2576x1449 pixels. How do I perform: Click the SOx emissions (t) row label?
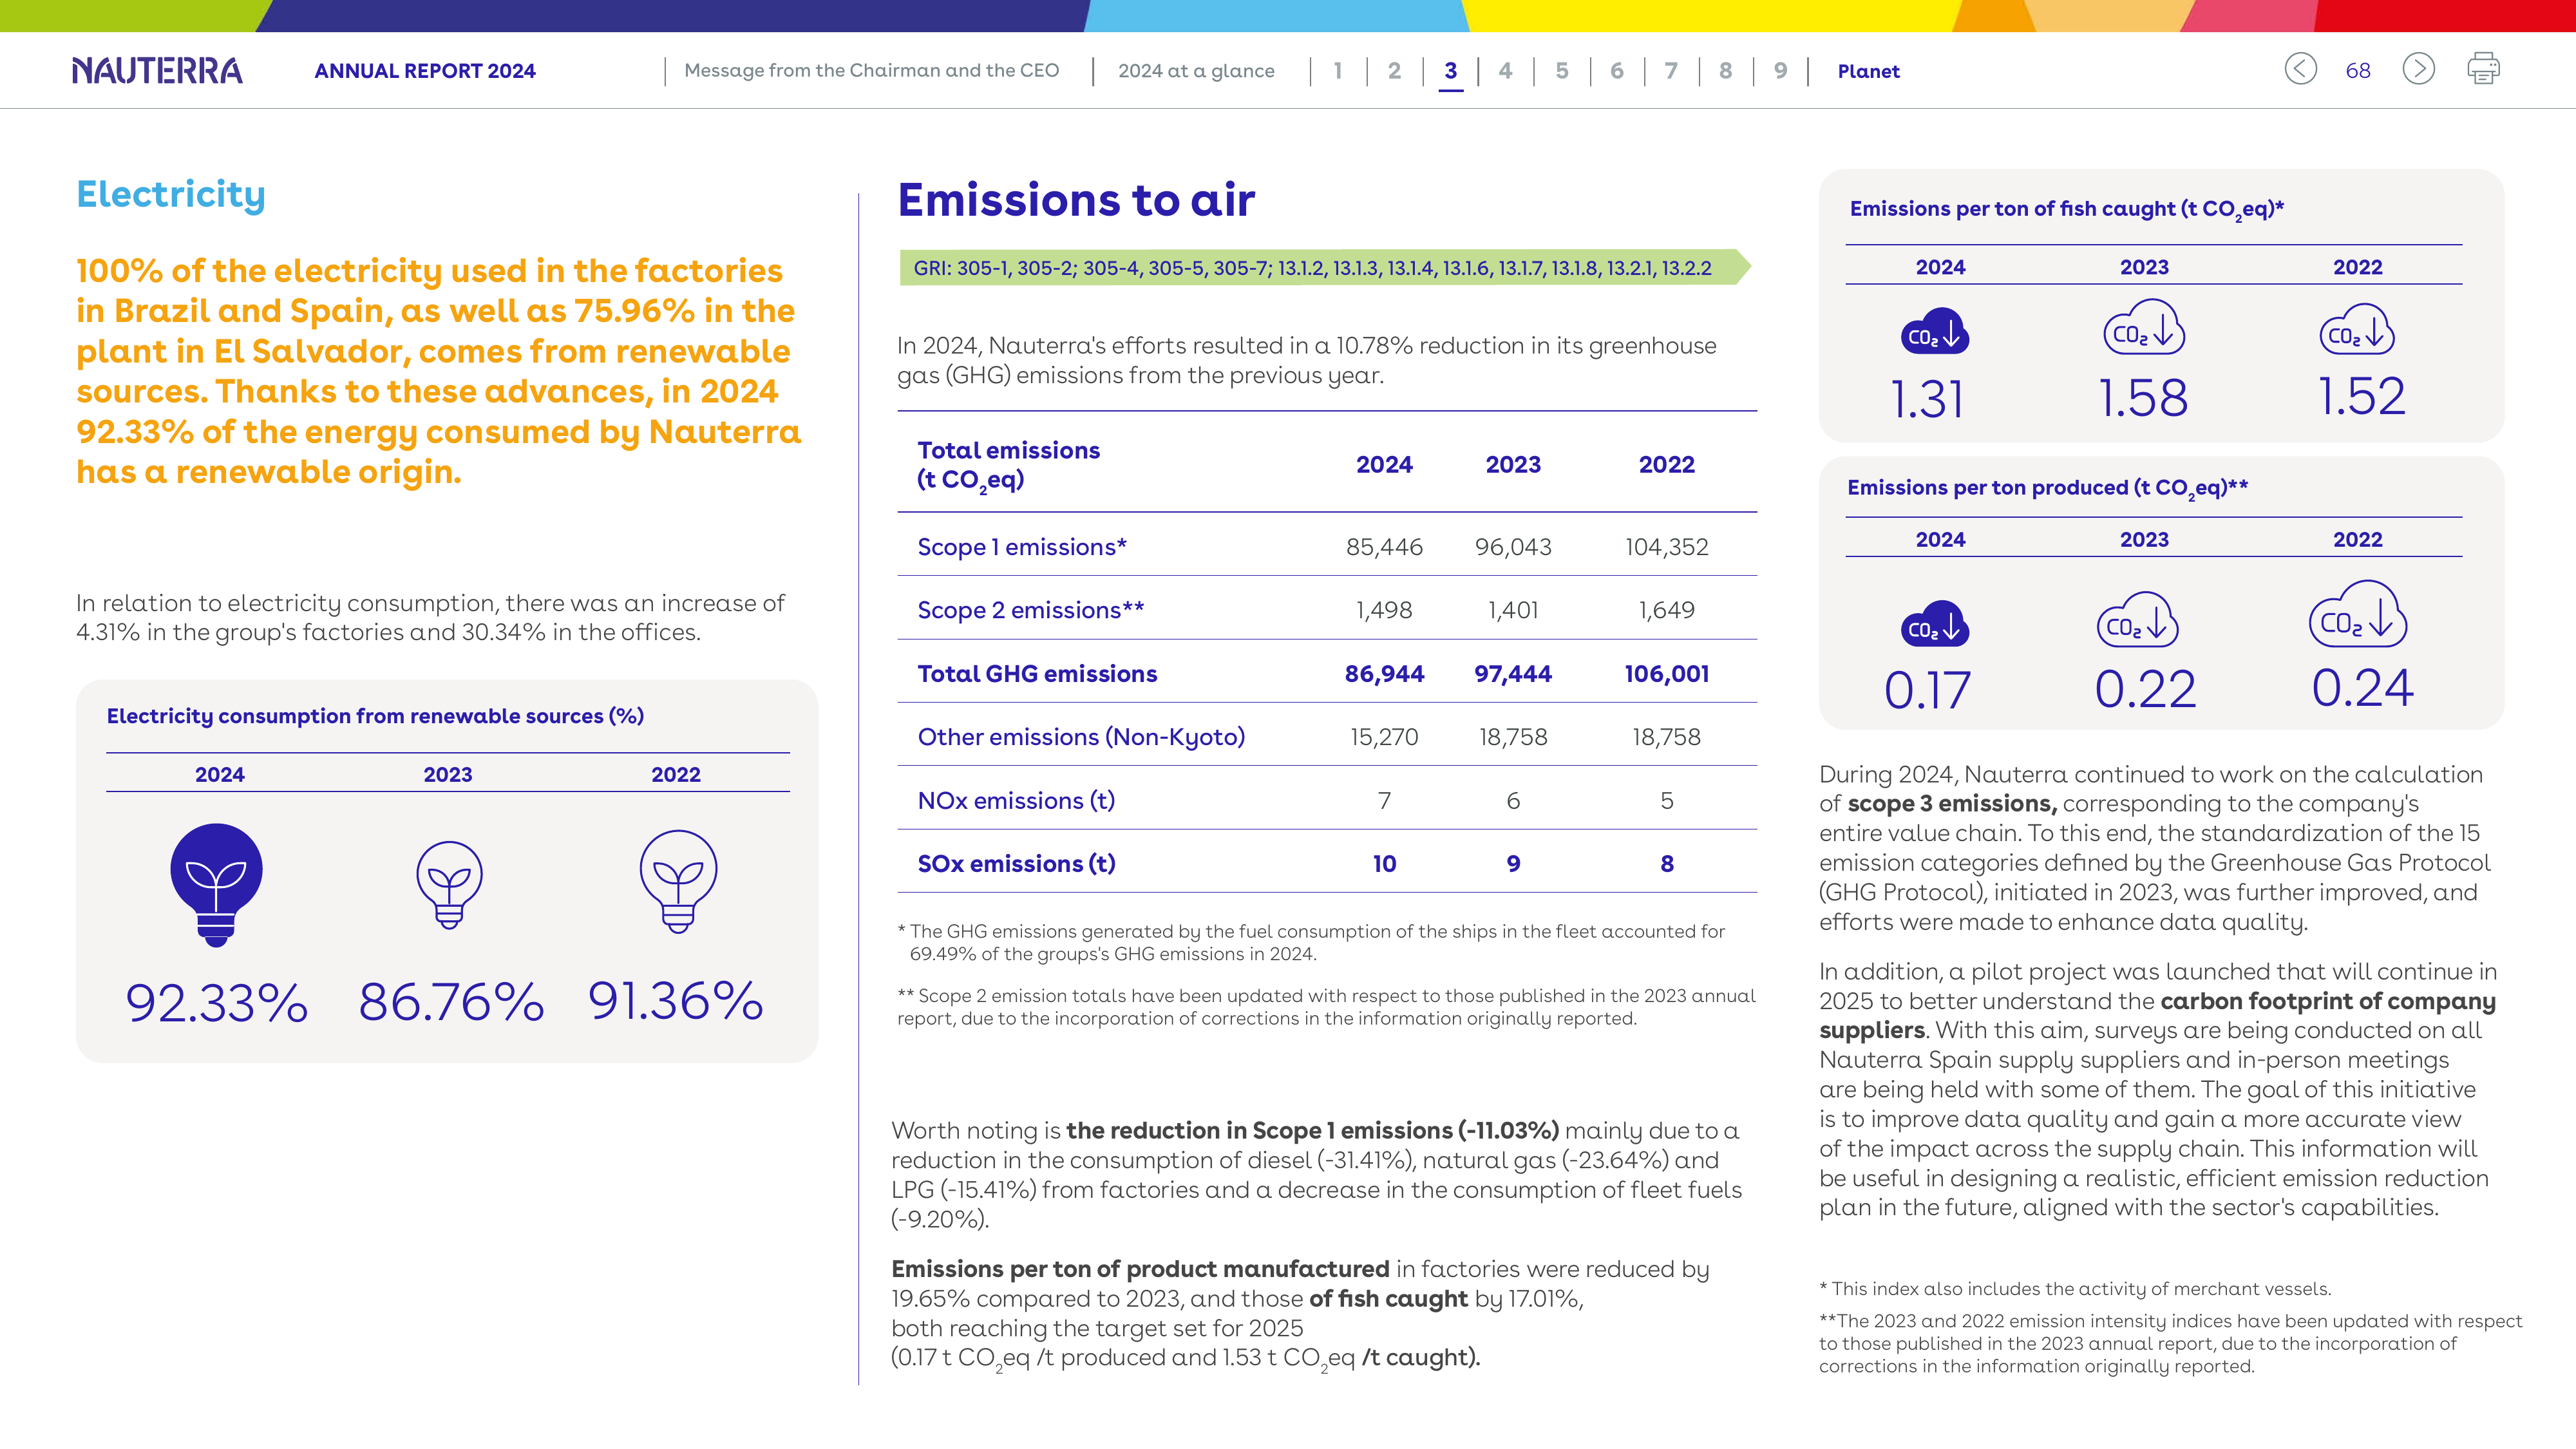click(x=1016, y=864)
